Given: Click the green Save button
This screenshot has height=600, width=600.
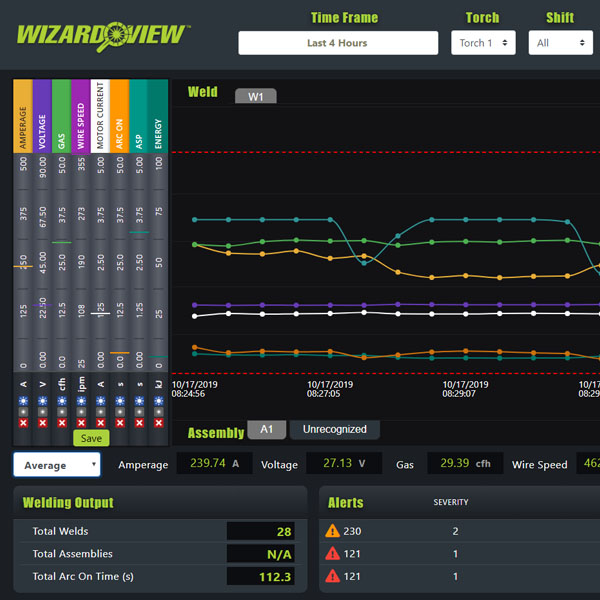Looking at the screenshot, I should pyautogui.click(x=91, y=438).
